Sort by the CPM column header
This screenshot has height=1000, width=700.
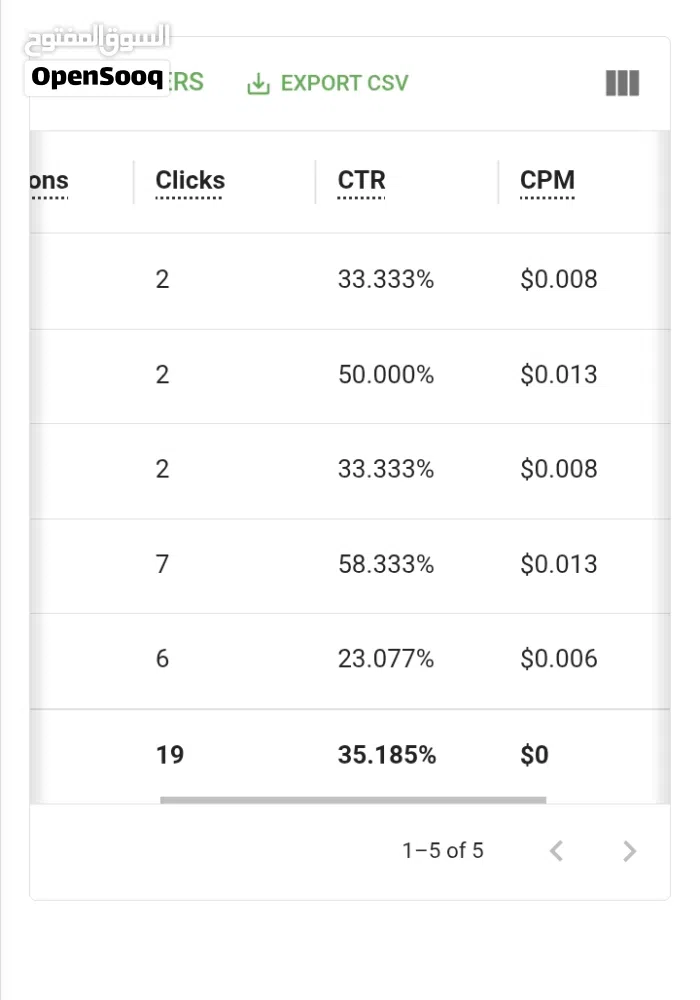[x=548, y=180]
